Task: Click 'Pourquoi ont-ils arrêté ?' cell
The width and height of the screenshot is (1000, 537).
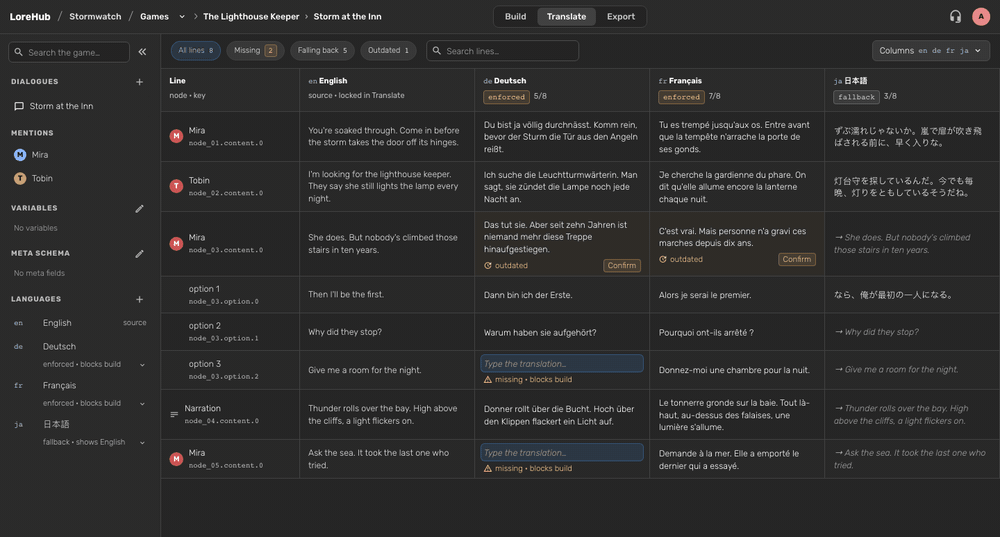Action: [x=737, y=332]
